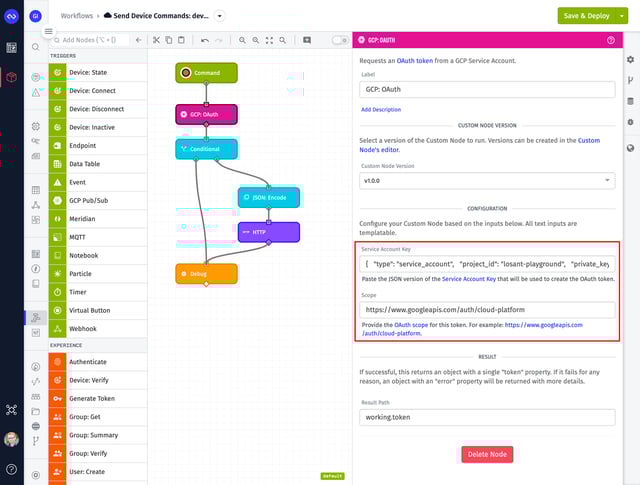Screen dimensions: 640x485
Task: Click the Result Path input field
Action: [x=487, y=420]
